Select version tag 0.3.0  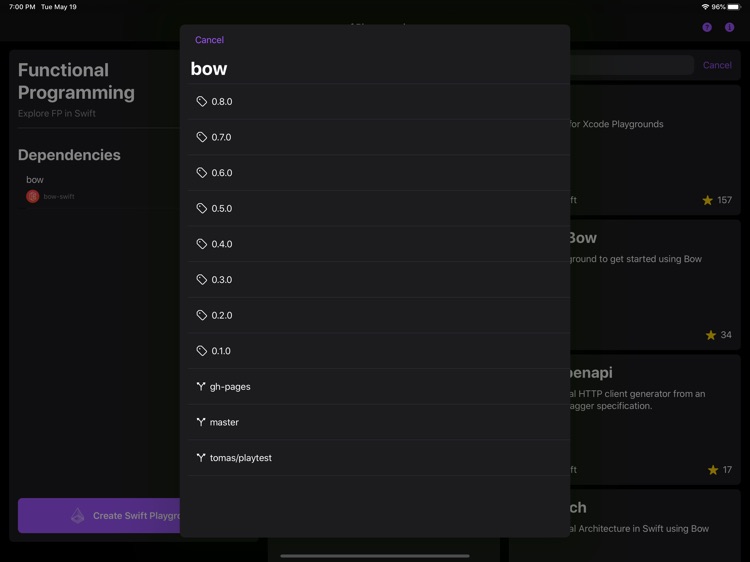pyautogui.click(x=379, y=280)
